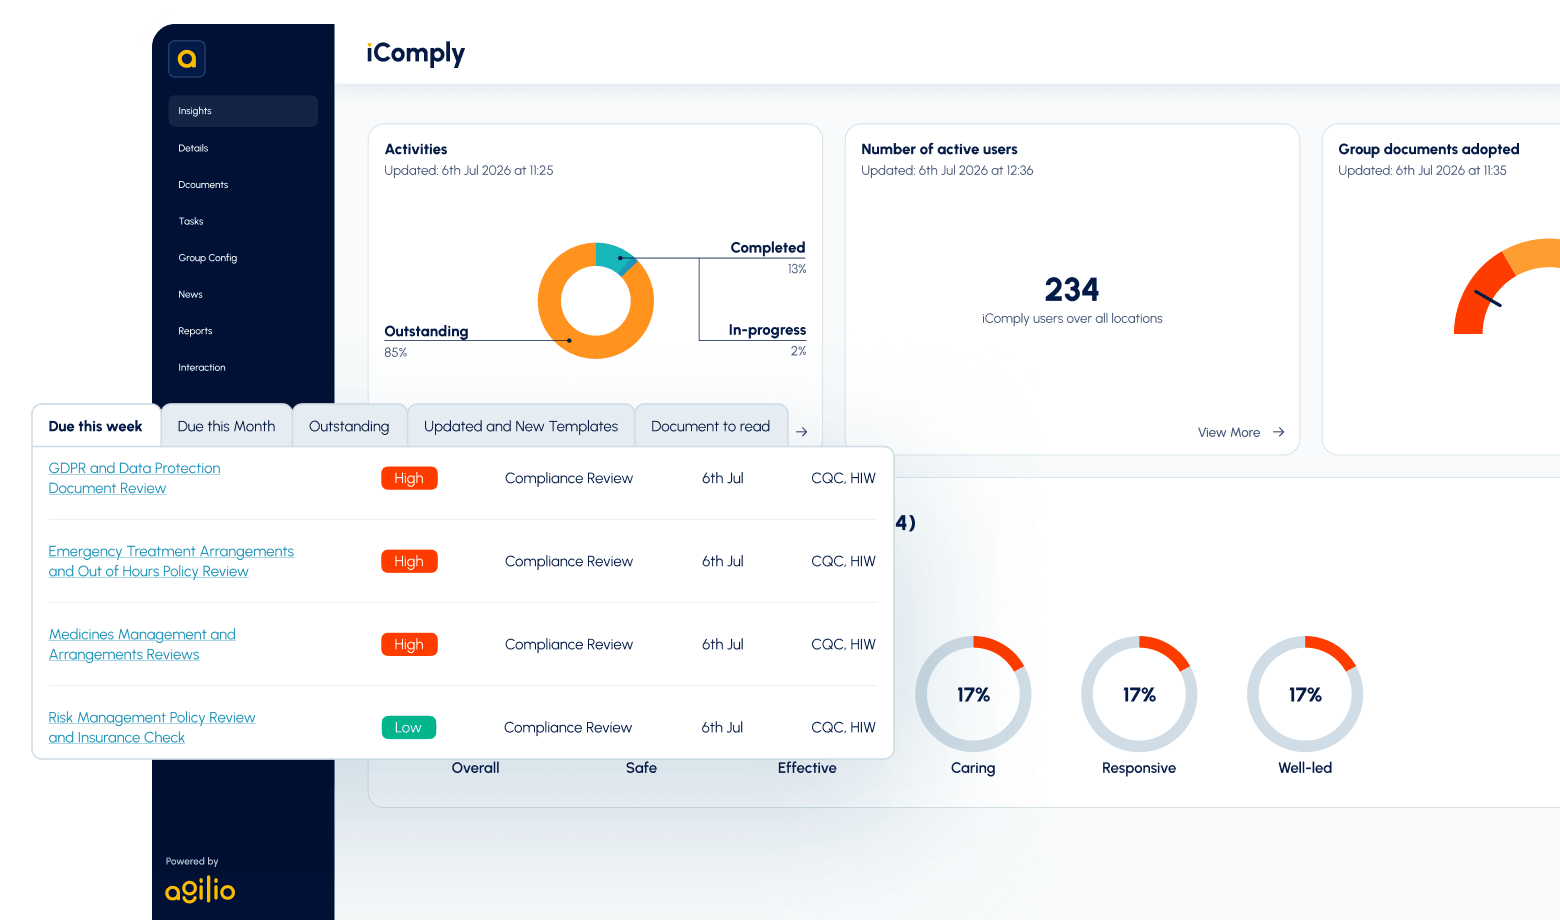Click the Caring 17% progress ring
This screenshot has height=920, width=1560.
(973, 694)
